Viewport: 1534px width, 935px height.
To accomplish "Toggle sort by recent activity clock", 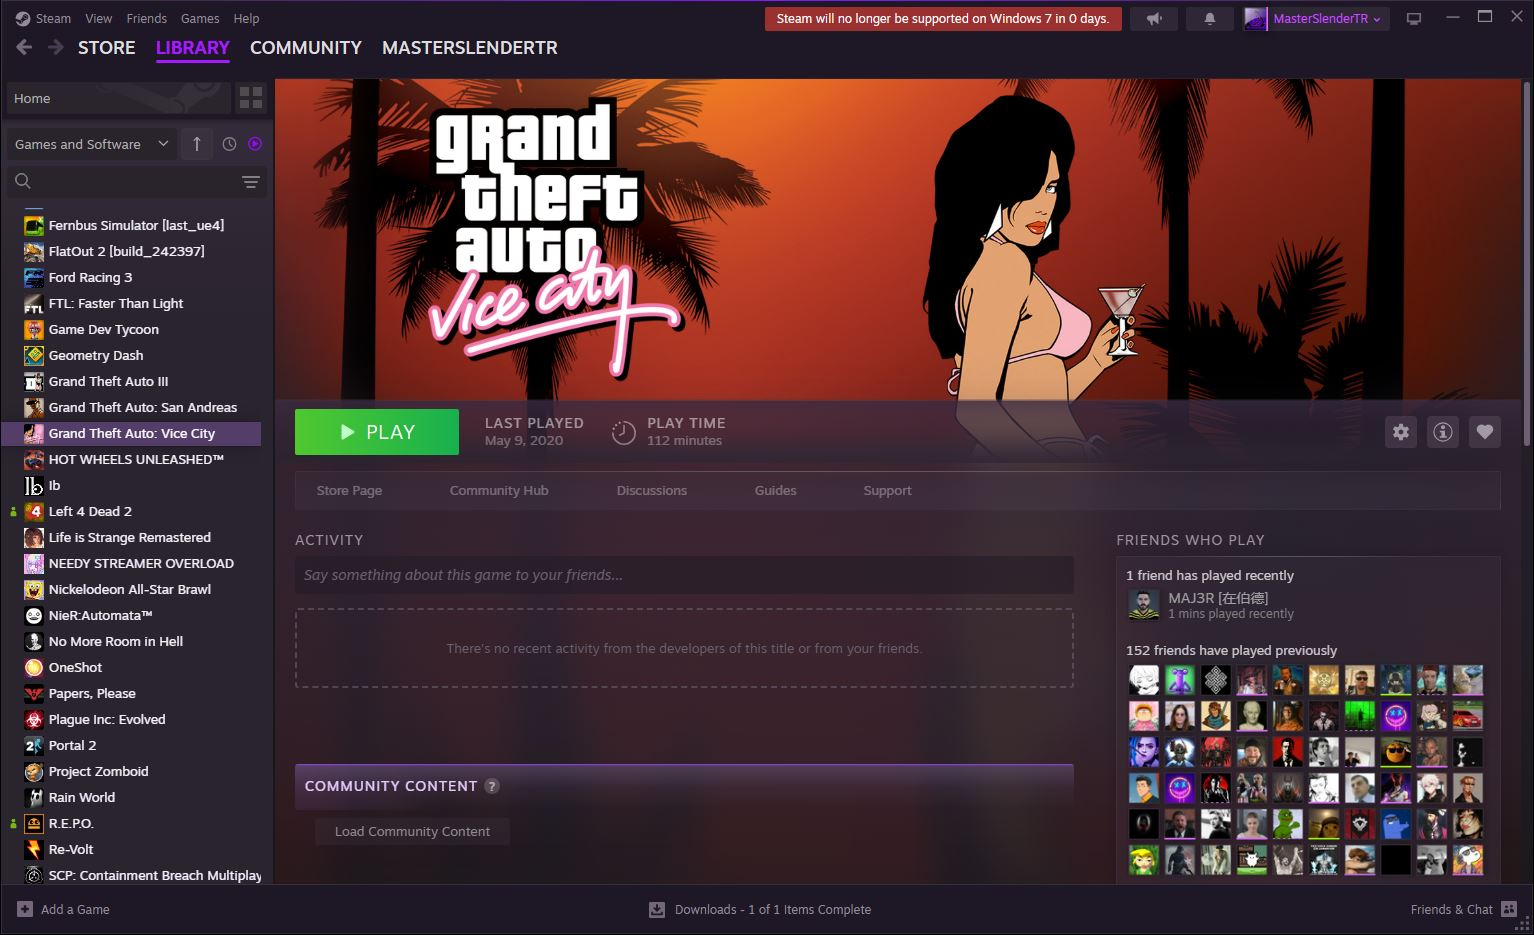I will click(229, 144).
